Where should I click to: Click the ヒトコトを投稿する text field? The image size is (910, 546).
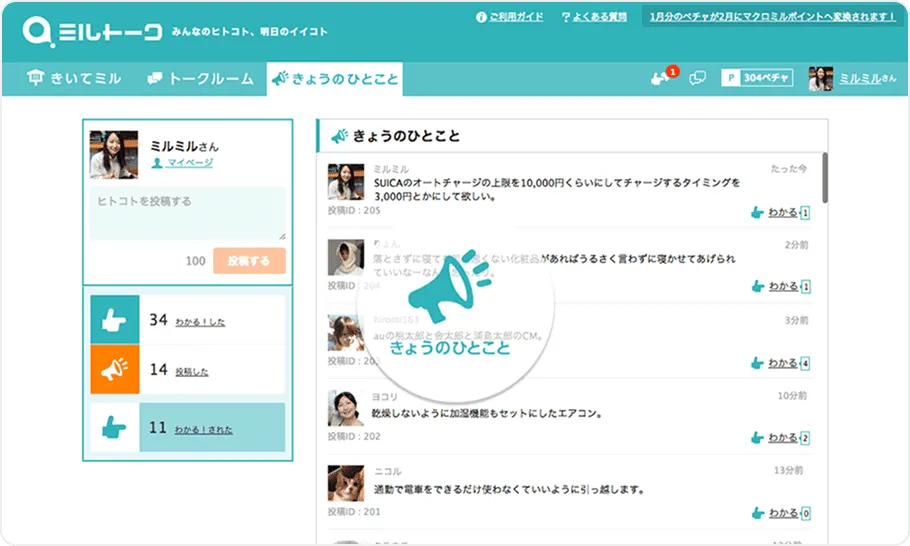[188, 213]
